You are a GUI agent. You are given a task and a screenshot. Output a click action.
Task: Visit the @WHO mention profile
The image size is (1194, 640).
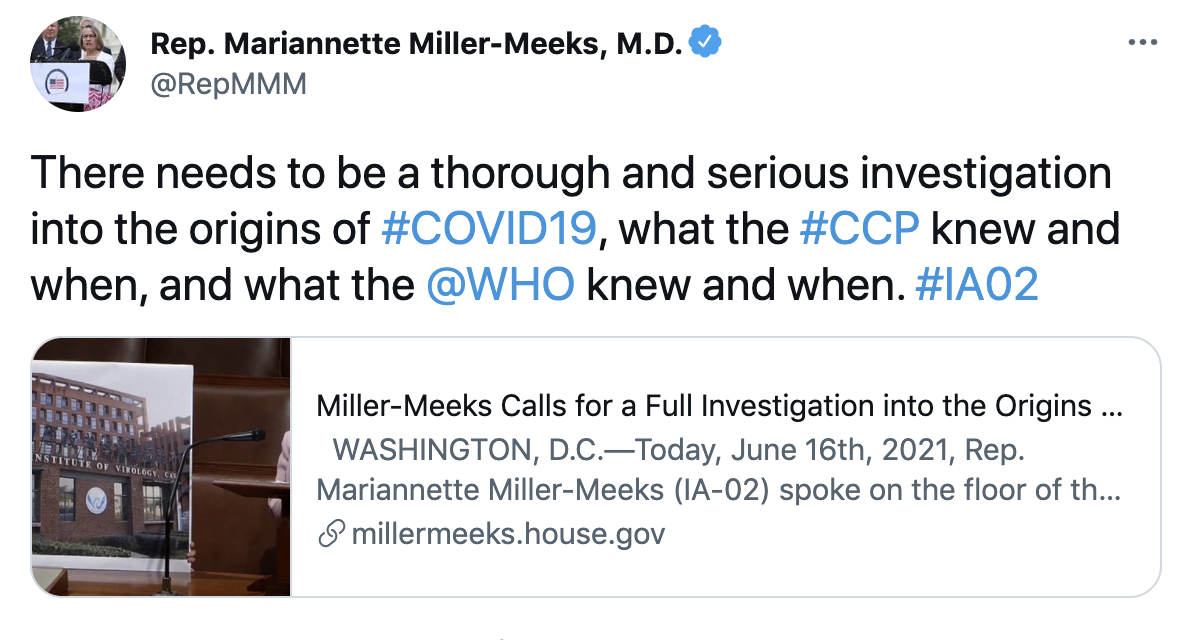[x=500, y=285]
